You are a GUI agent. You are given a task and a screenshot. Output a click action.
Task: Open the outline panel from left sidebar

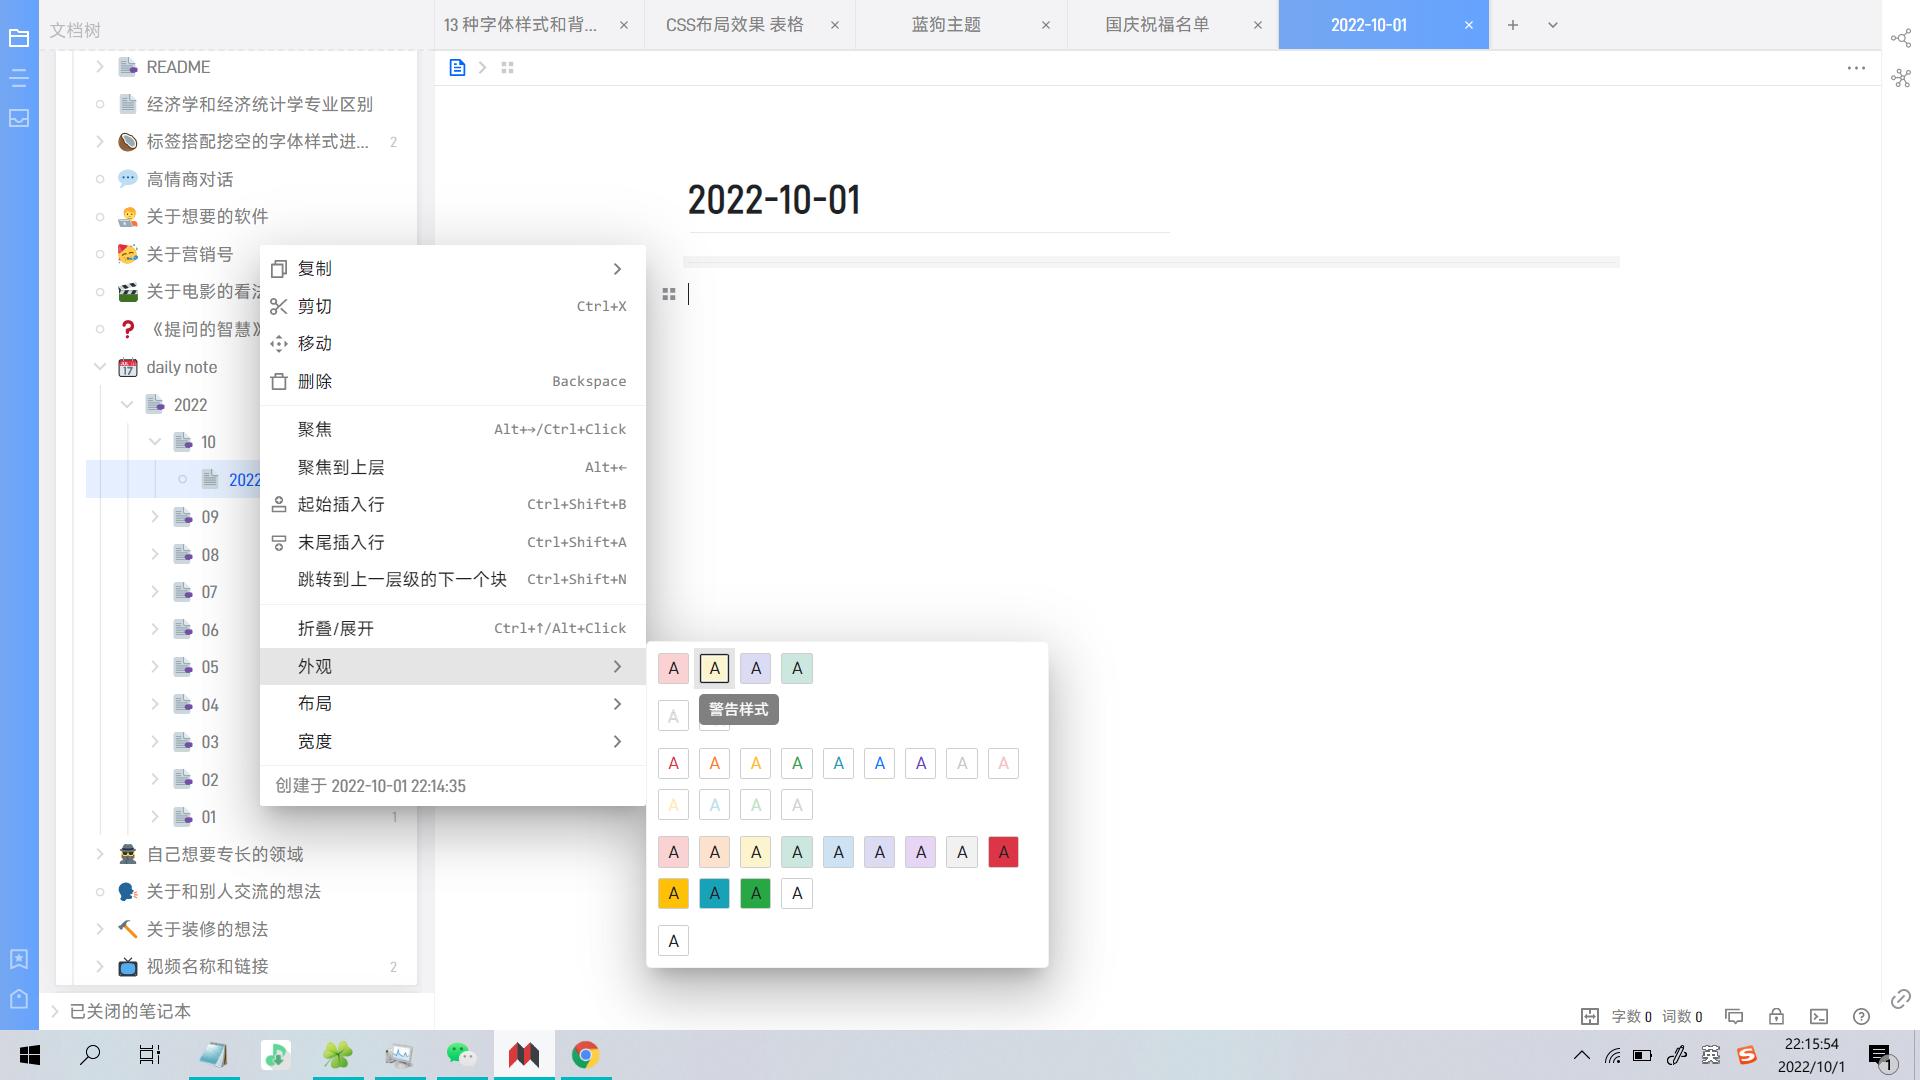[x=18, y=76]
